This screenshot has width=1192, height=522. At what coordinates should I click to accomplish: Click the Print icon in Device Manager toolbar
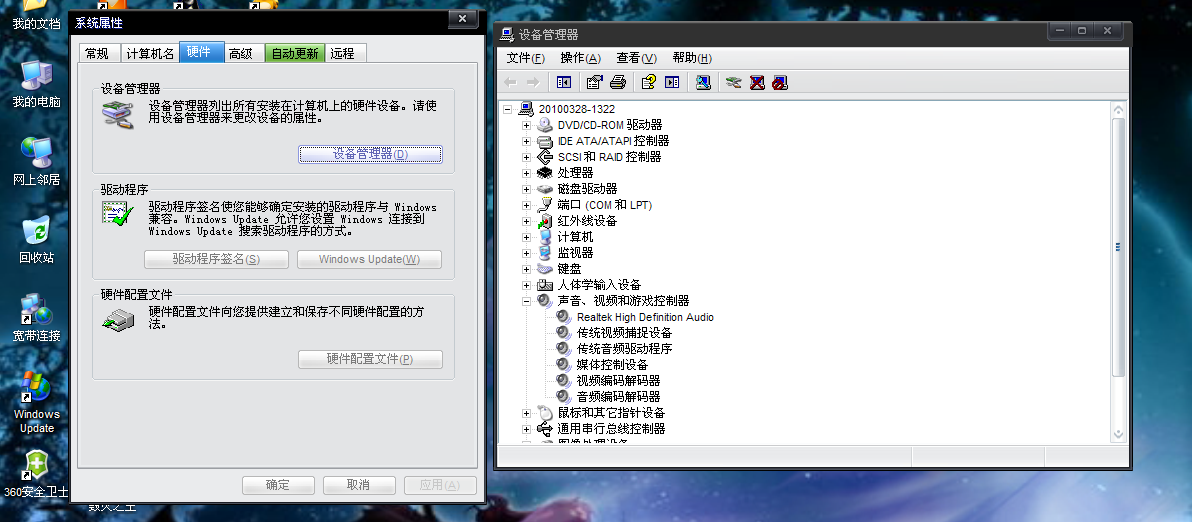click(617, 82)
